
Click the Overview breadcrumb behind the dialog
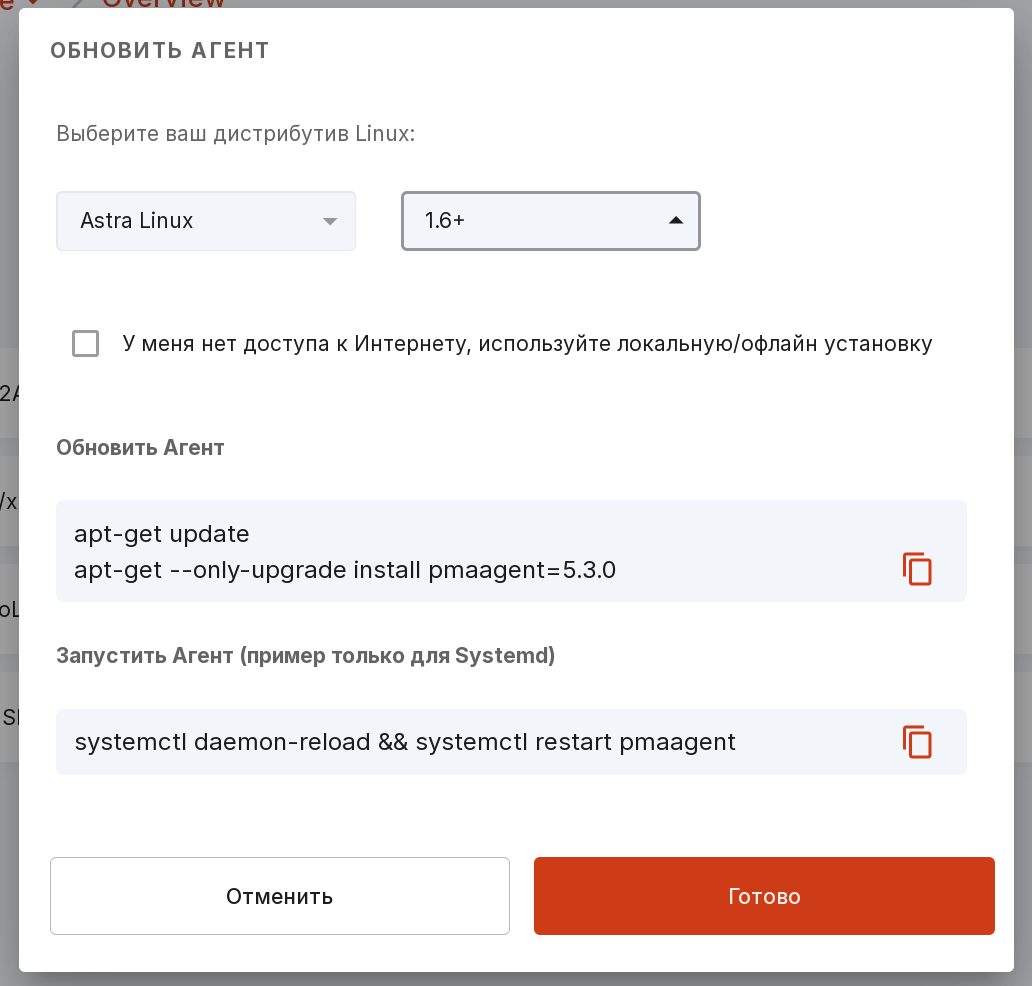(163, 3)
